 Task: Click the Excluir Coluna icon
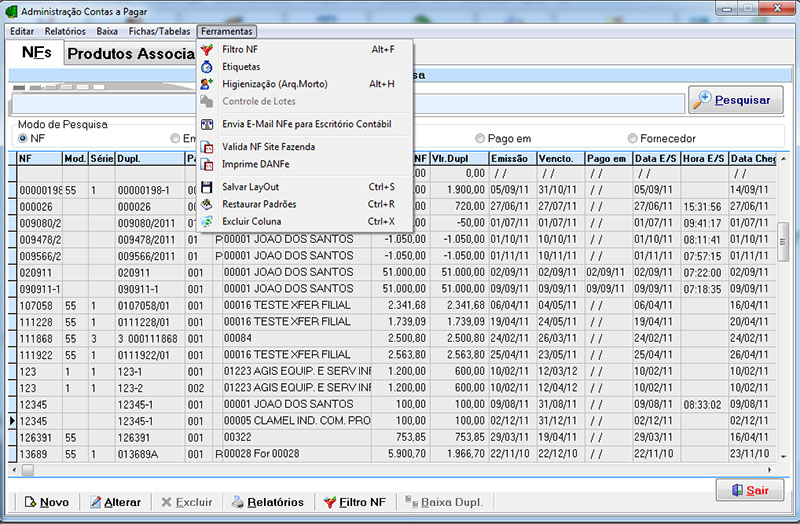click(207, 221)
